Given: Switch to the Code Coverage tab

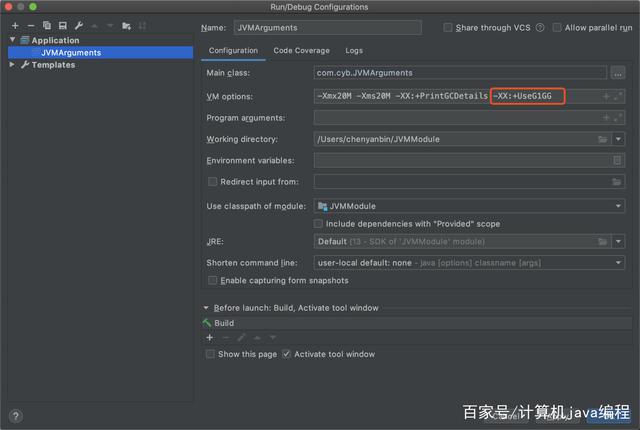Looking at the screenshot, I should click(302, 51).
